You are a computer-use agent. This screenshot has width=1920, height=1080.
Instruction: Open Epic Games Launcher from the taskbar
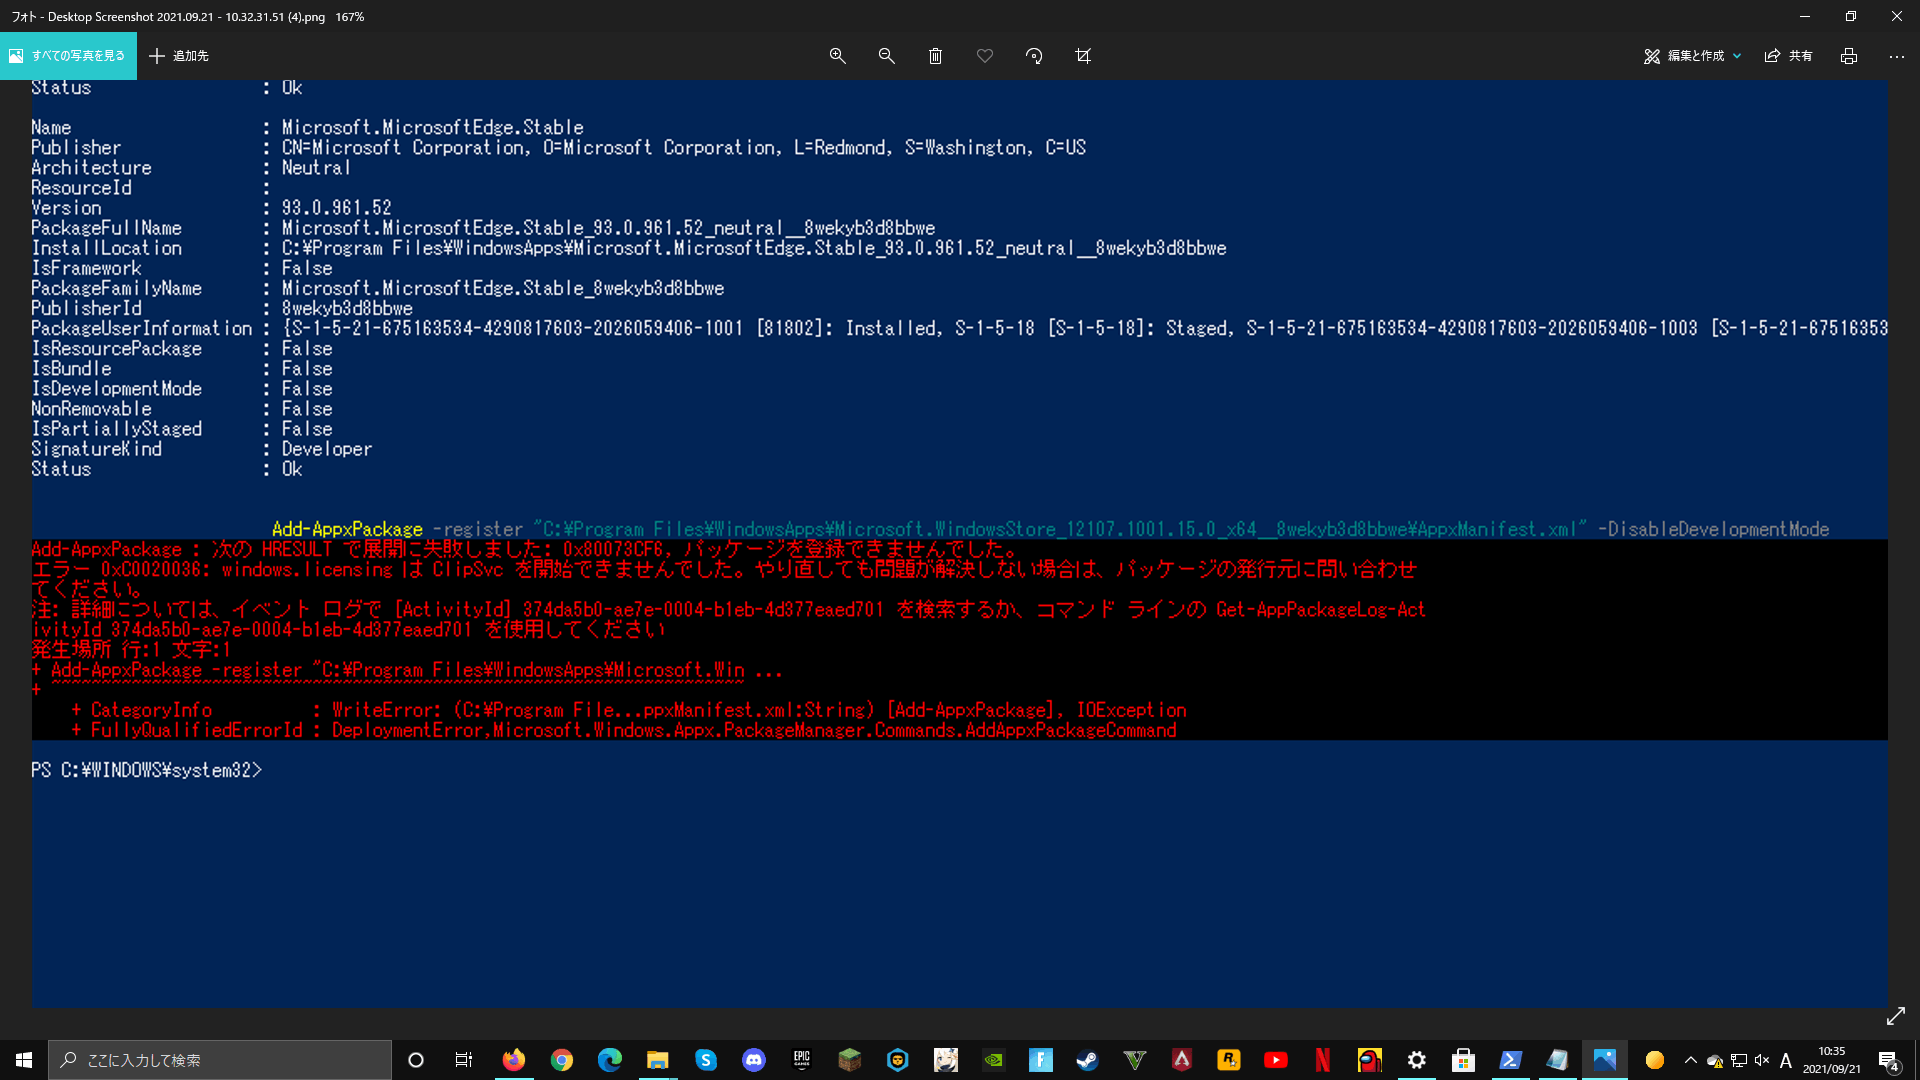pos(802,1060)
